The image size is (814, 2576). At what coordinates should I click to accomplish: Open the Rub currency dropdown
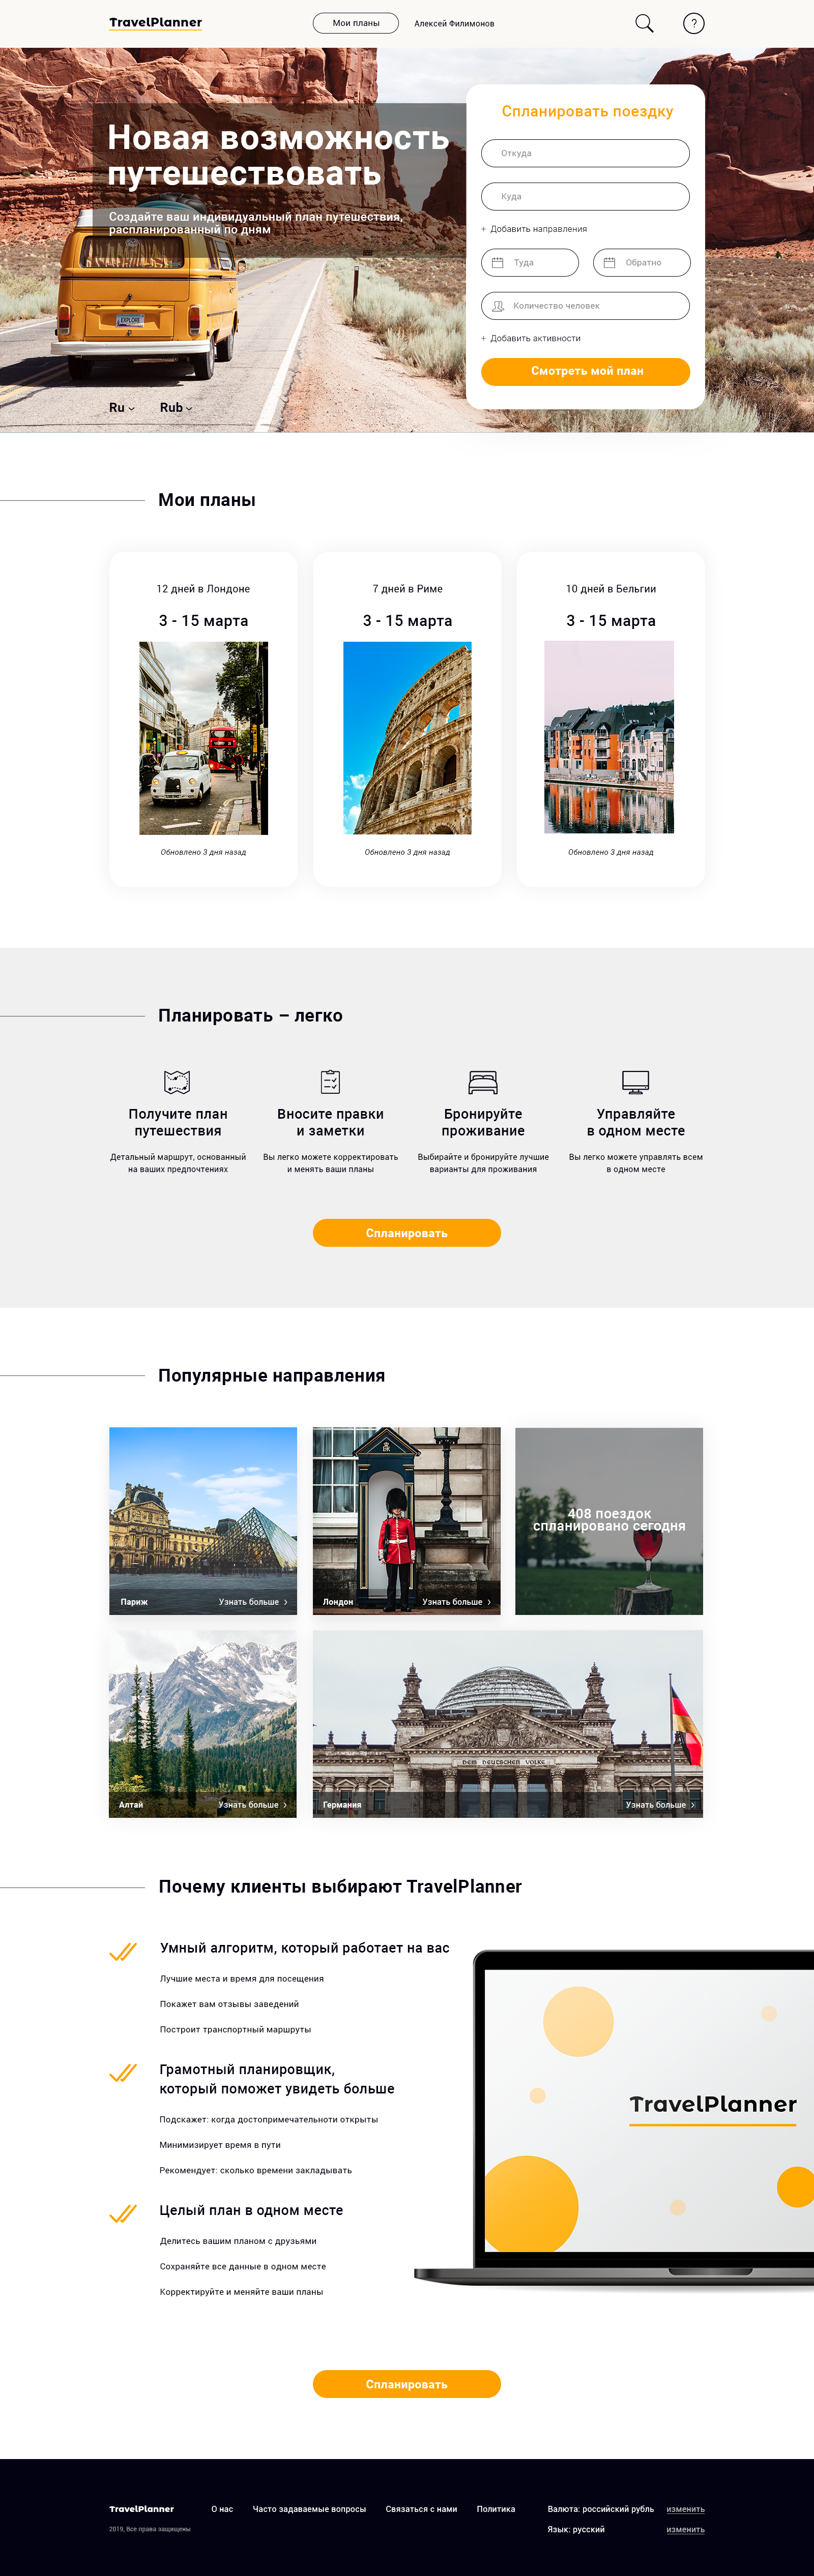click(176, 408)
